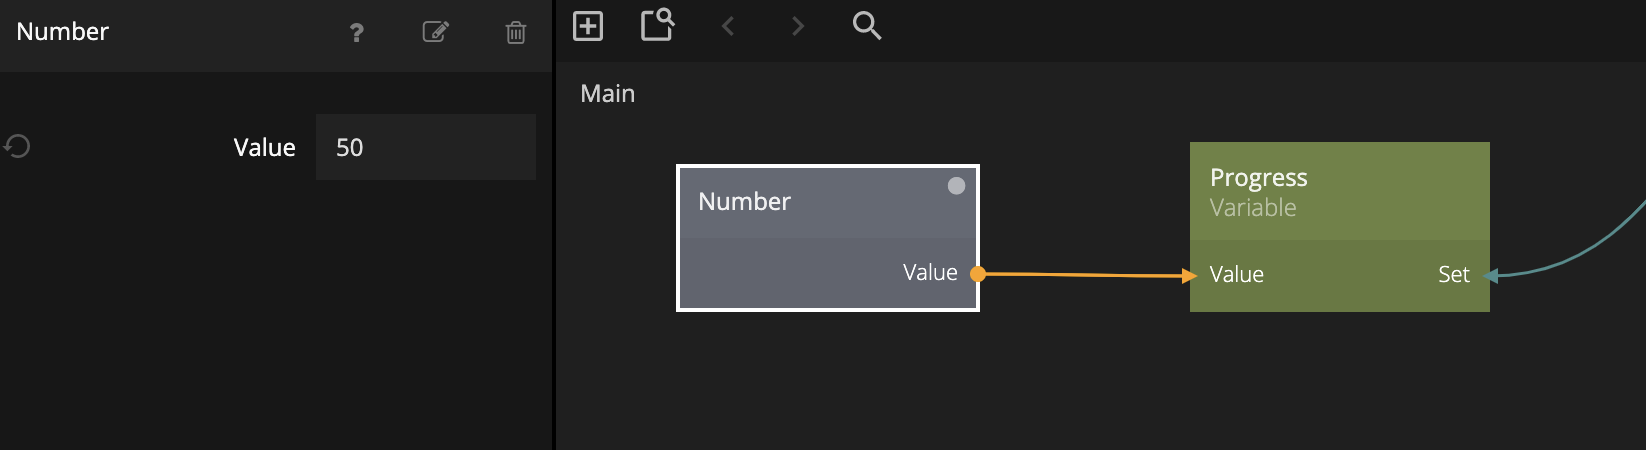
Task: Click the square icon with magnifier
Action: [x=657, y=25]
